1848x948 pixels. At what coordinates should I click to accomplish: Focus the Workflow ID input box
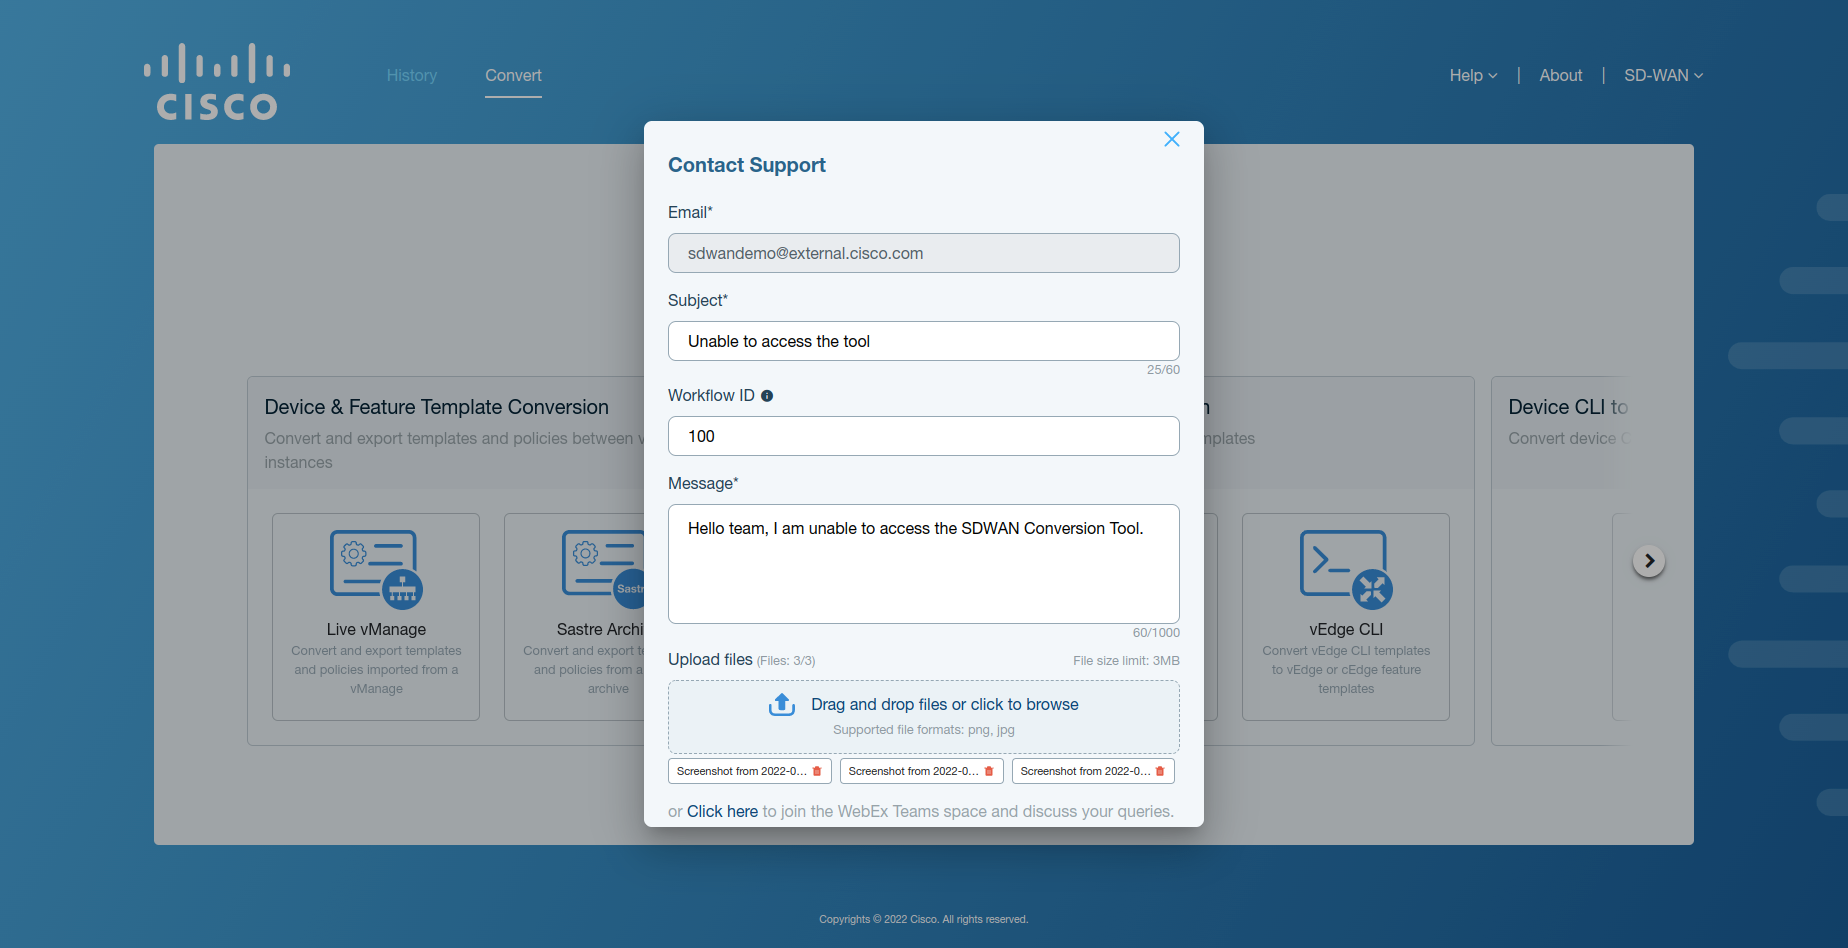click(x=923, y=436)
